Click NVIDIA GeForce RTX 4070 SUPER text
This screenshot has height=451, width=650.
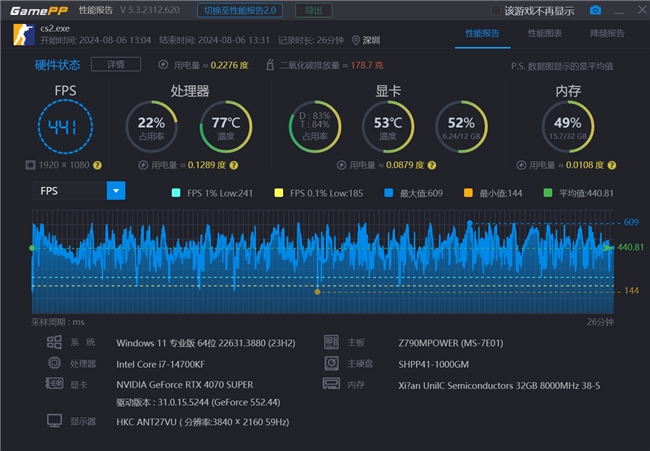click(184, 385)
